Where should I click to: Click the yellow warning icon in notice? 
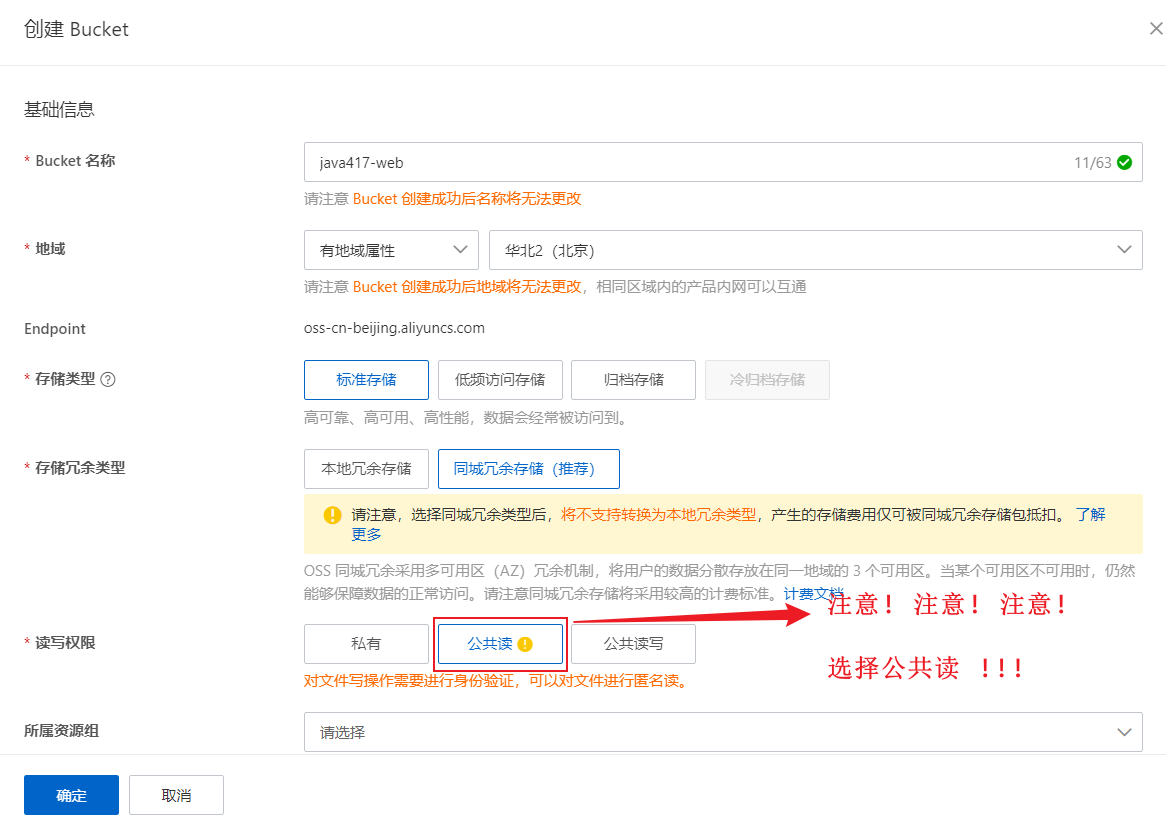point(332,514)
